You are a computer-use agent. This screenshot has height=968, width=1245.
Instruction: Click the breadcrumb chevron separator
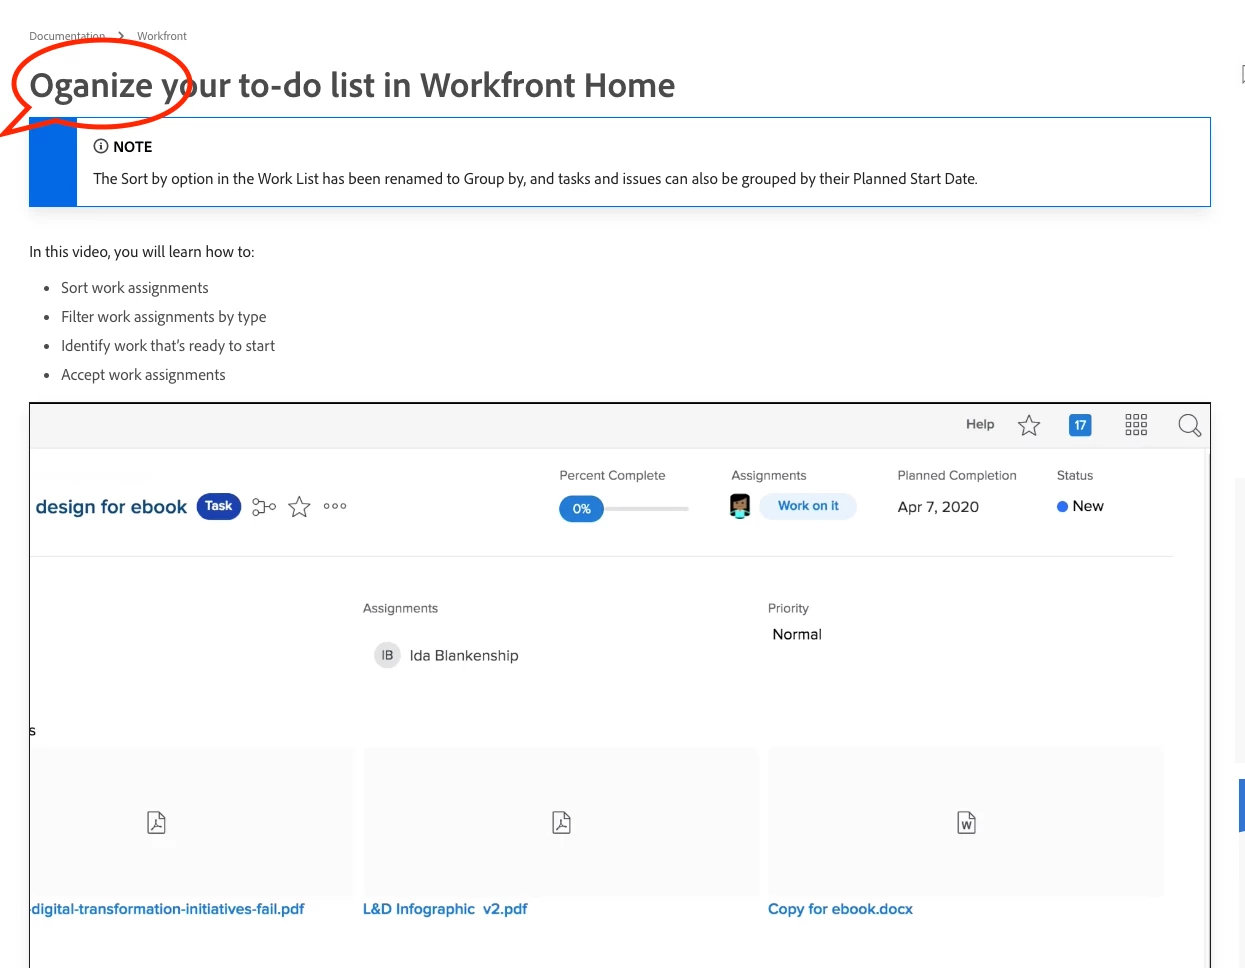click(121, 36)
